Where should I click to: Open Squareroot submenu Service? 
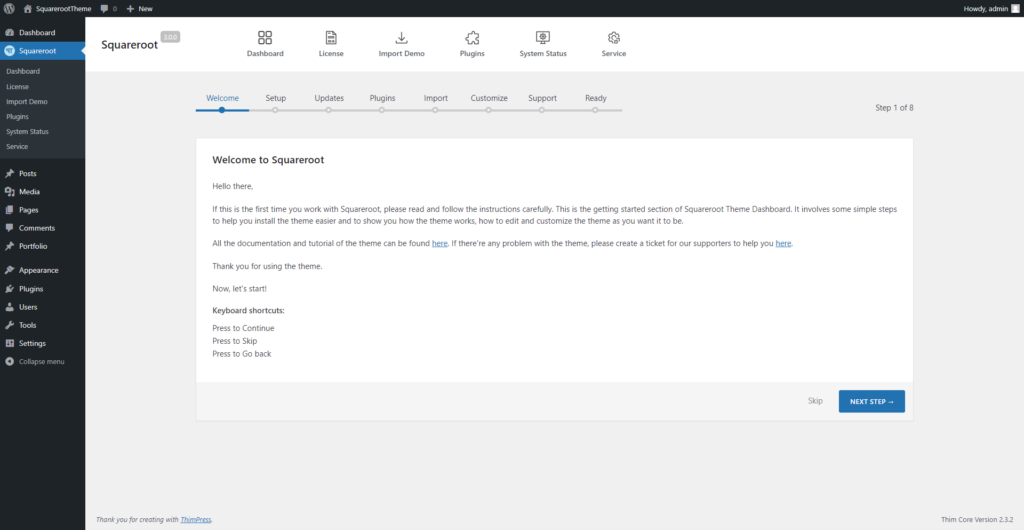17,146
